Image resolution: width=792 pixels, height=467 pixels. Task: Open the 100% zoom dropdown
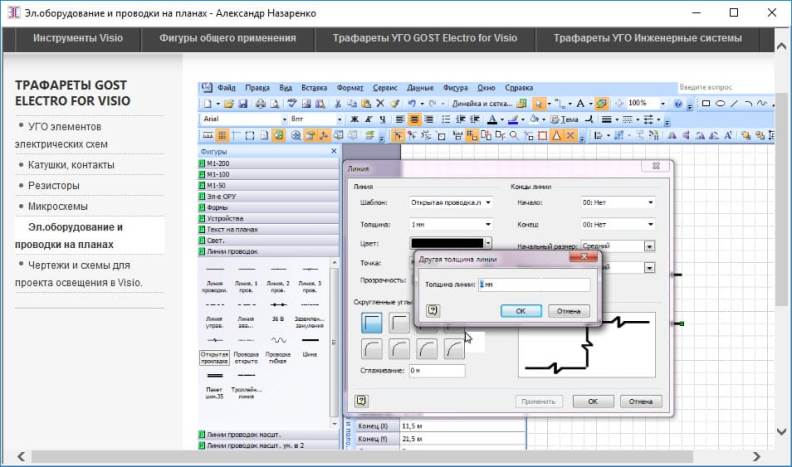click(663, 103)
